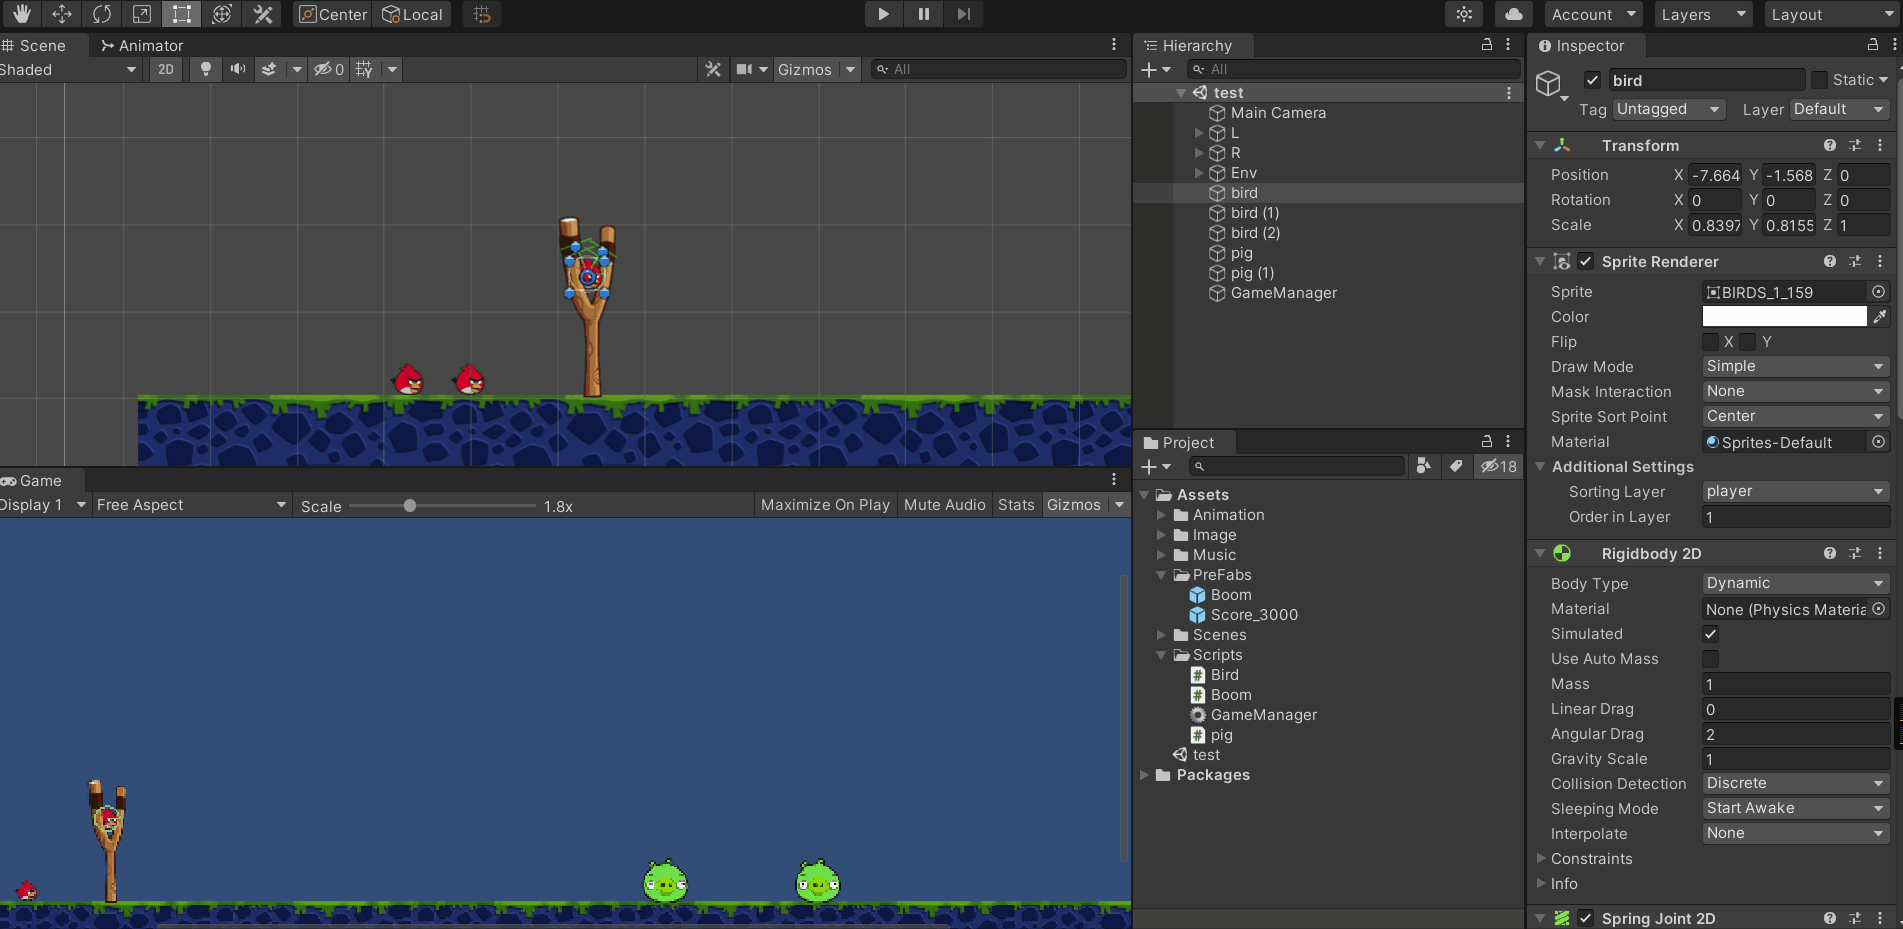This screenshot has width=1903, height=929.
Task: Open scene camera settings icon
Action: pos(744,69)
